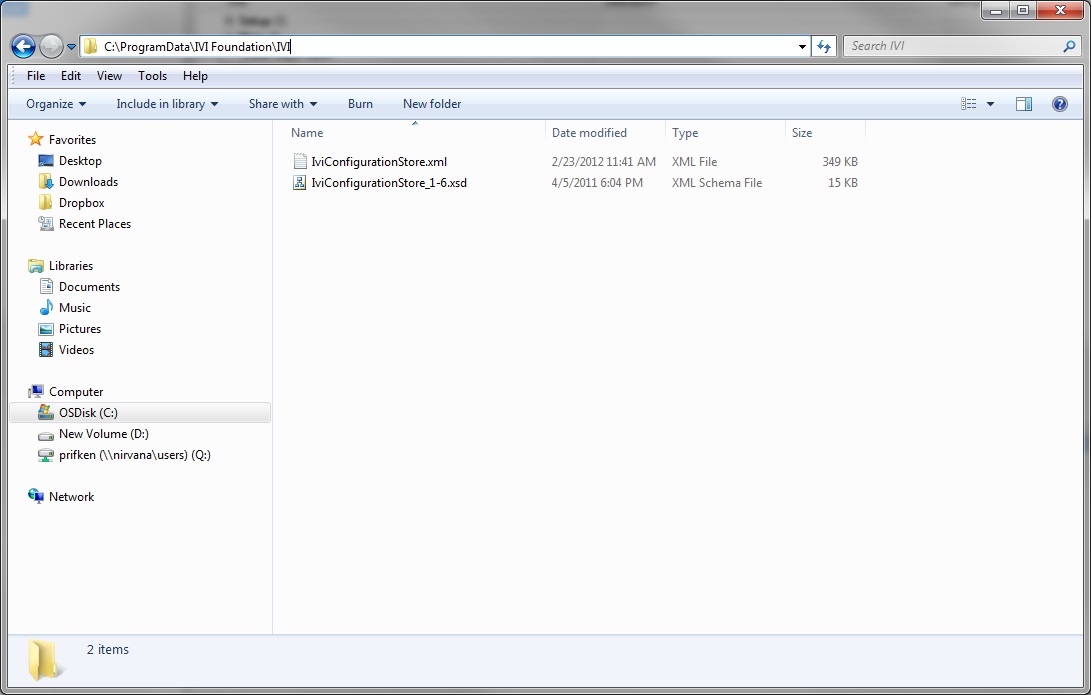Viewport: 1091px width, 695px height.
Task: Open Recent Places in Favorites
Action: tap(95, 224)
